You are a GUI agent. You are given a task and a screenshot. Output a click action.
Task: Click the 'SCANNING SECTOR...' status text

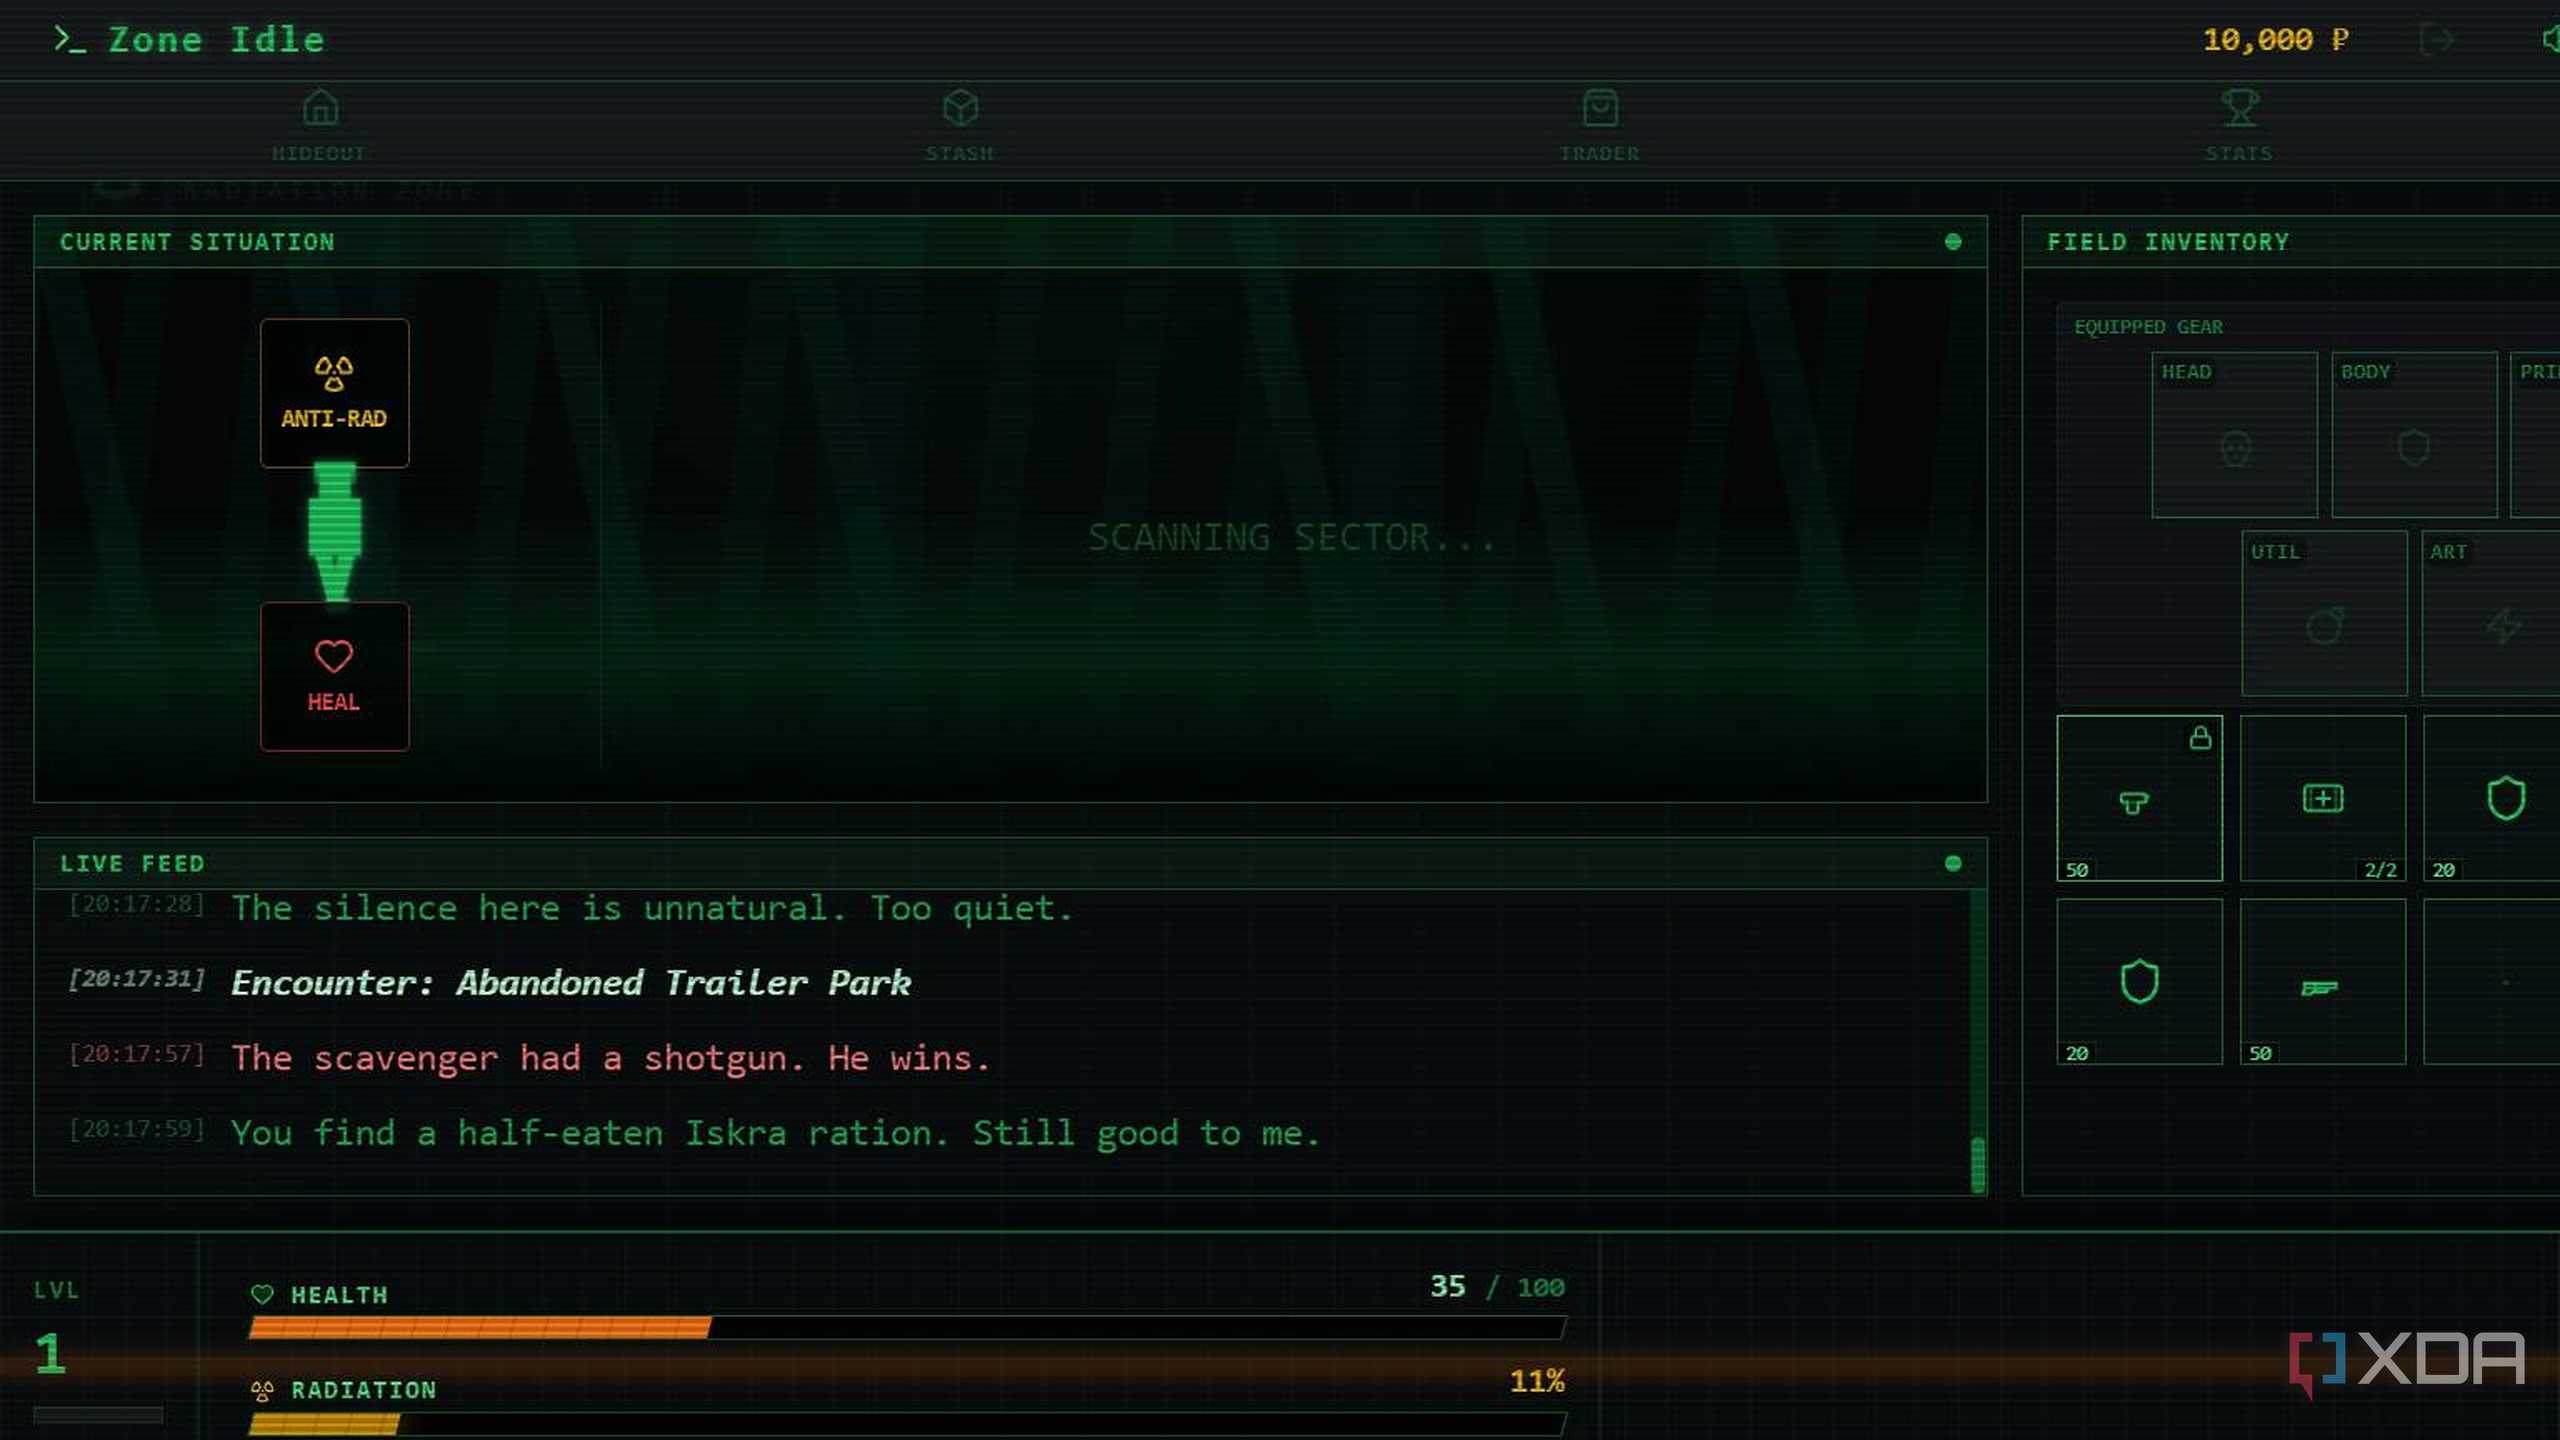click(x=1292, y=538)
